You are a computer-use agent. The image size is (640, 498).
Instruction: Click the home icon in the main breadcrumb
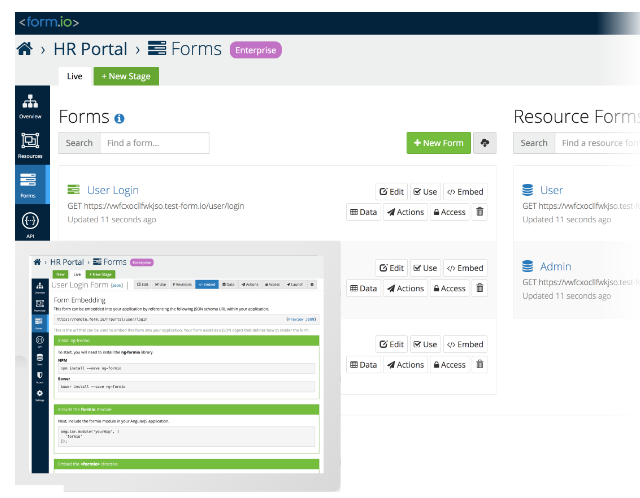point(24,49)
